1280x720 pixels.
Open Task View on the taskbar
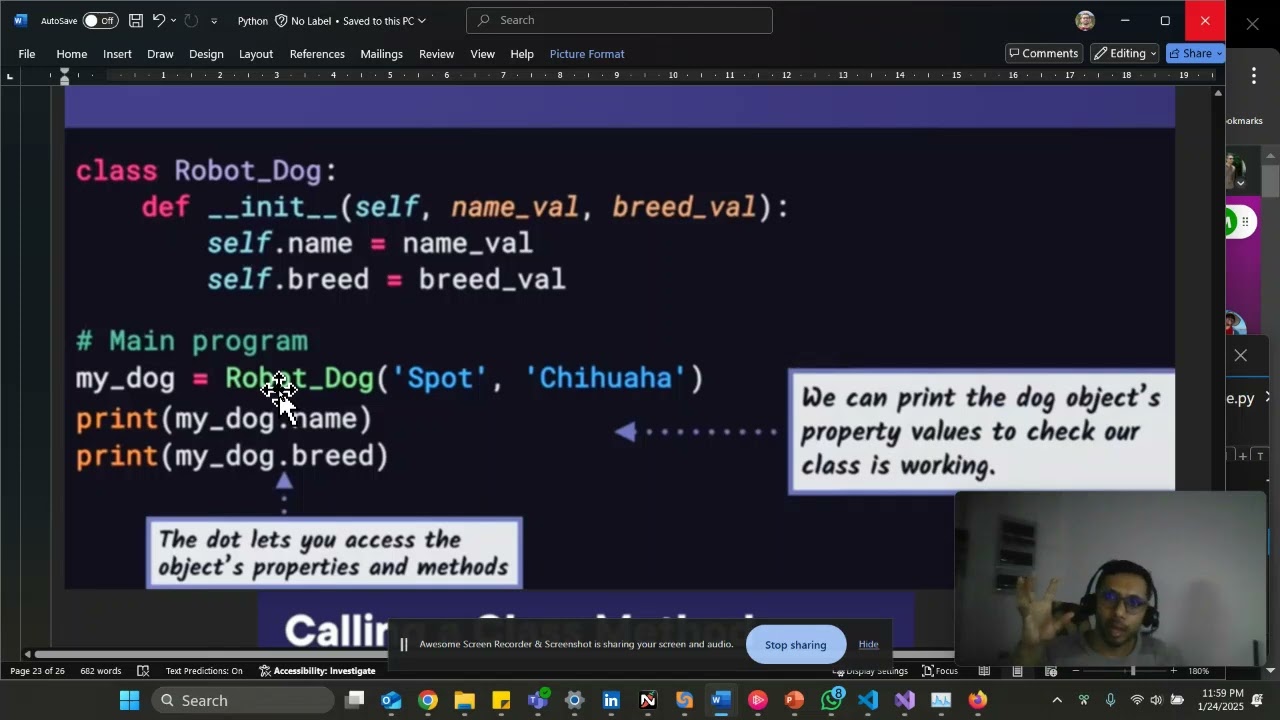[355, 700]
